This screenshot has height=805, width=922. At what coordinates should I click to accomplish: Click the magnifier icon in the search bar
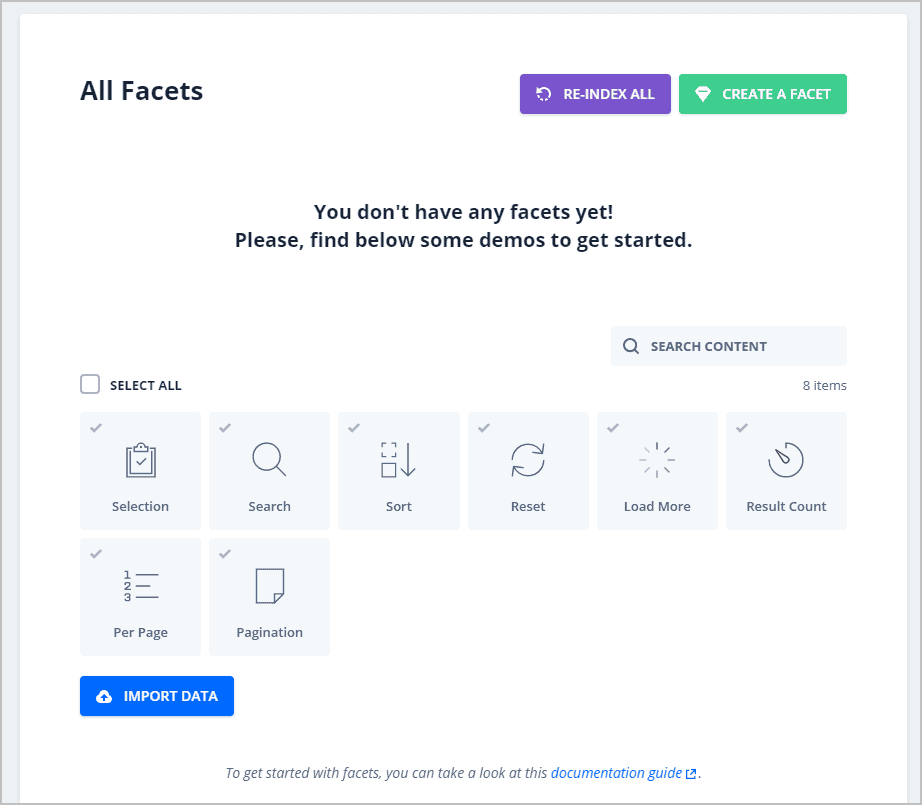point(631,345)
